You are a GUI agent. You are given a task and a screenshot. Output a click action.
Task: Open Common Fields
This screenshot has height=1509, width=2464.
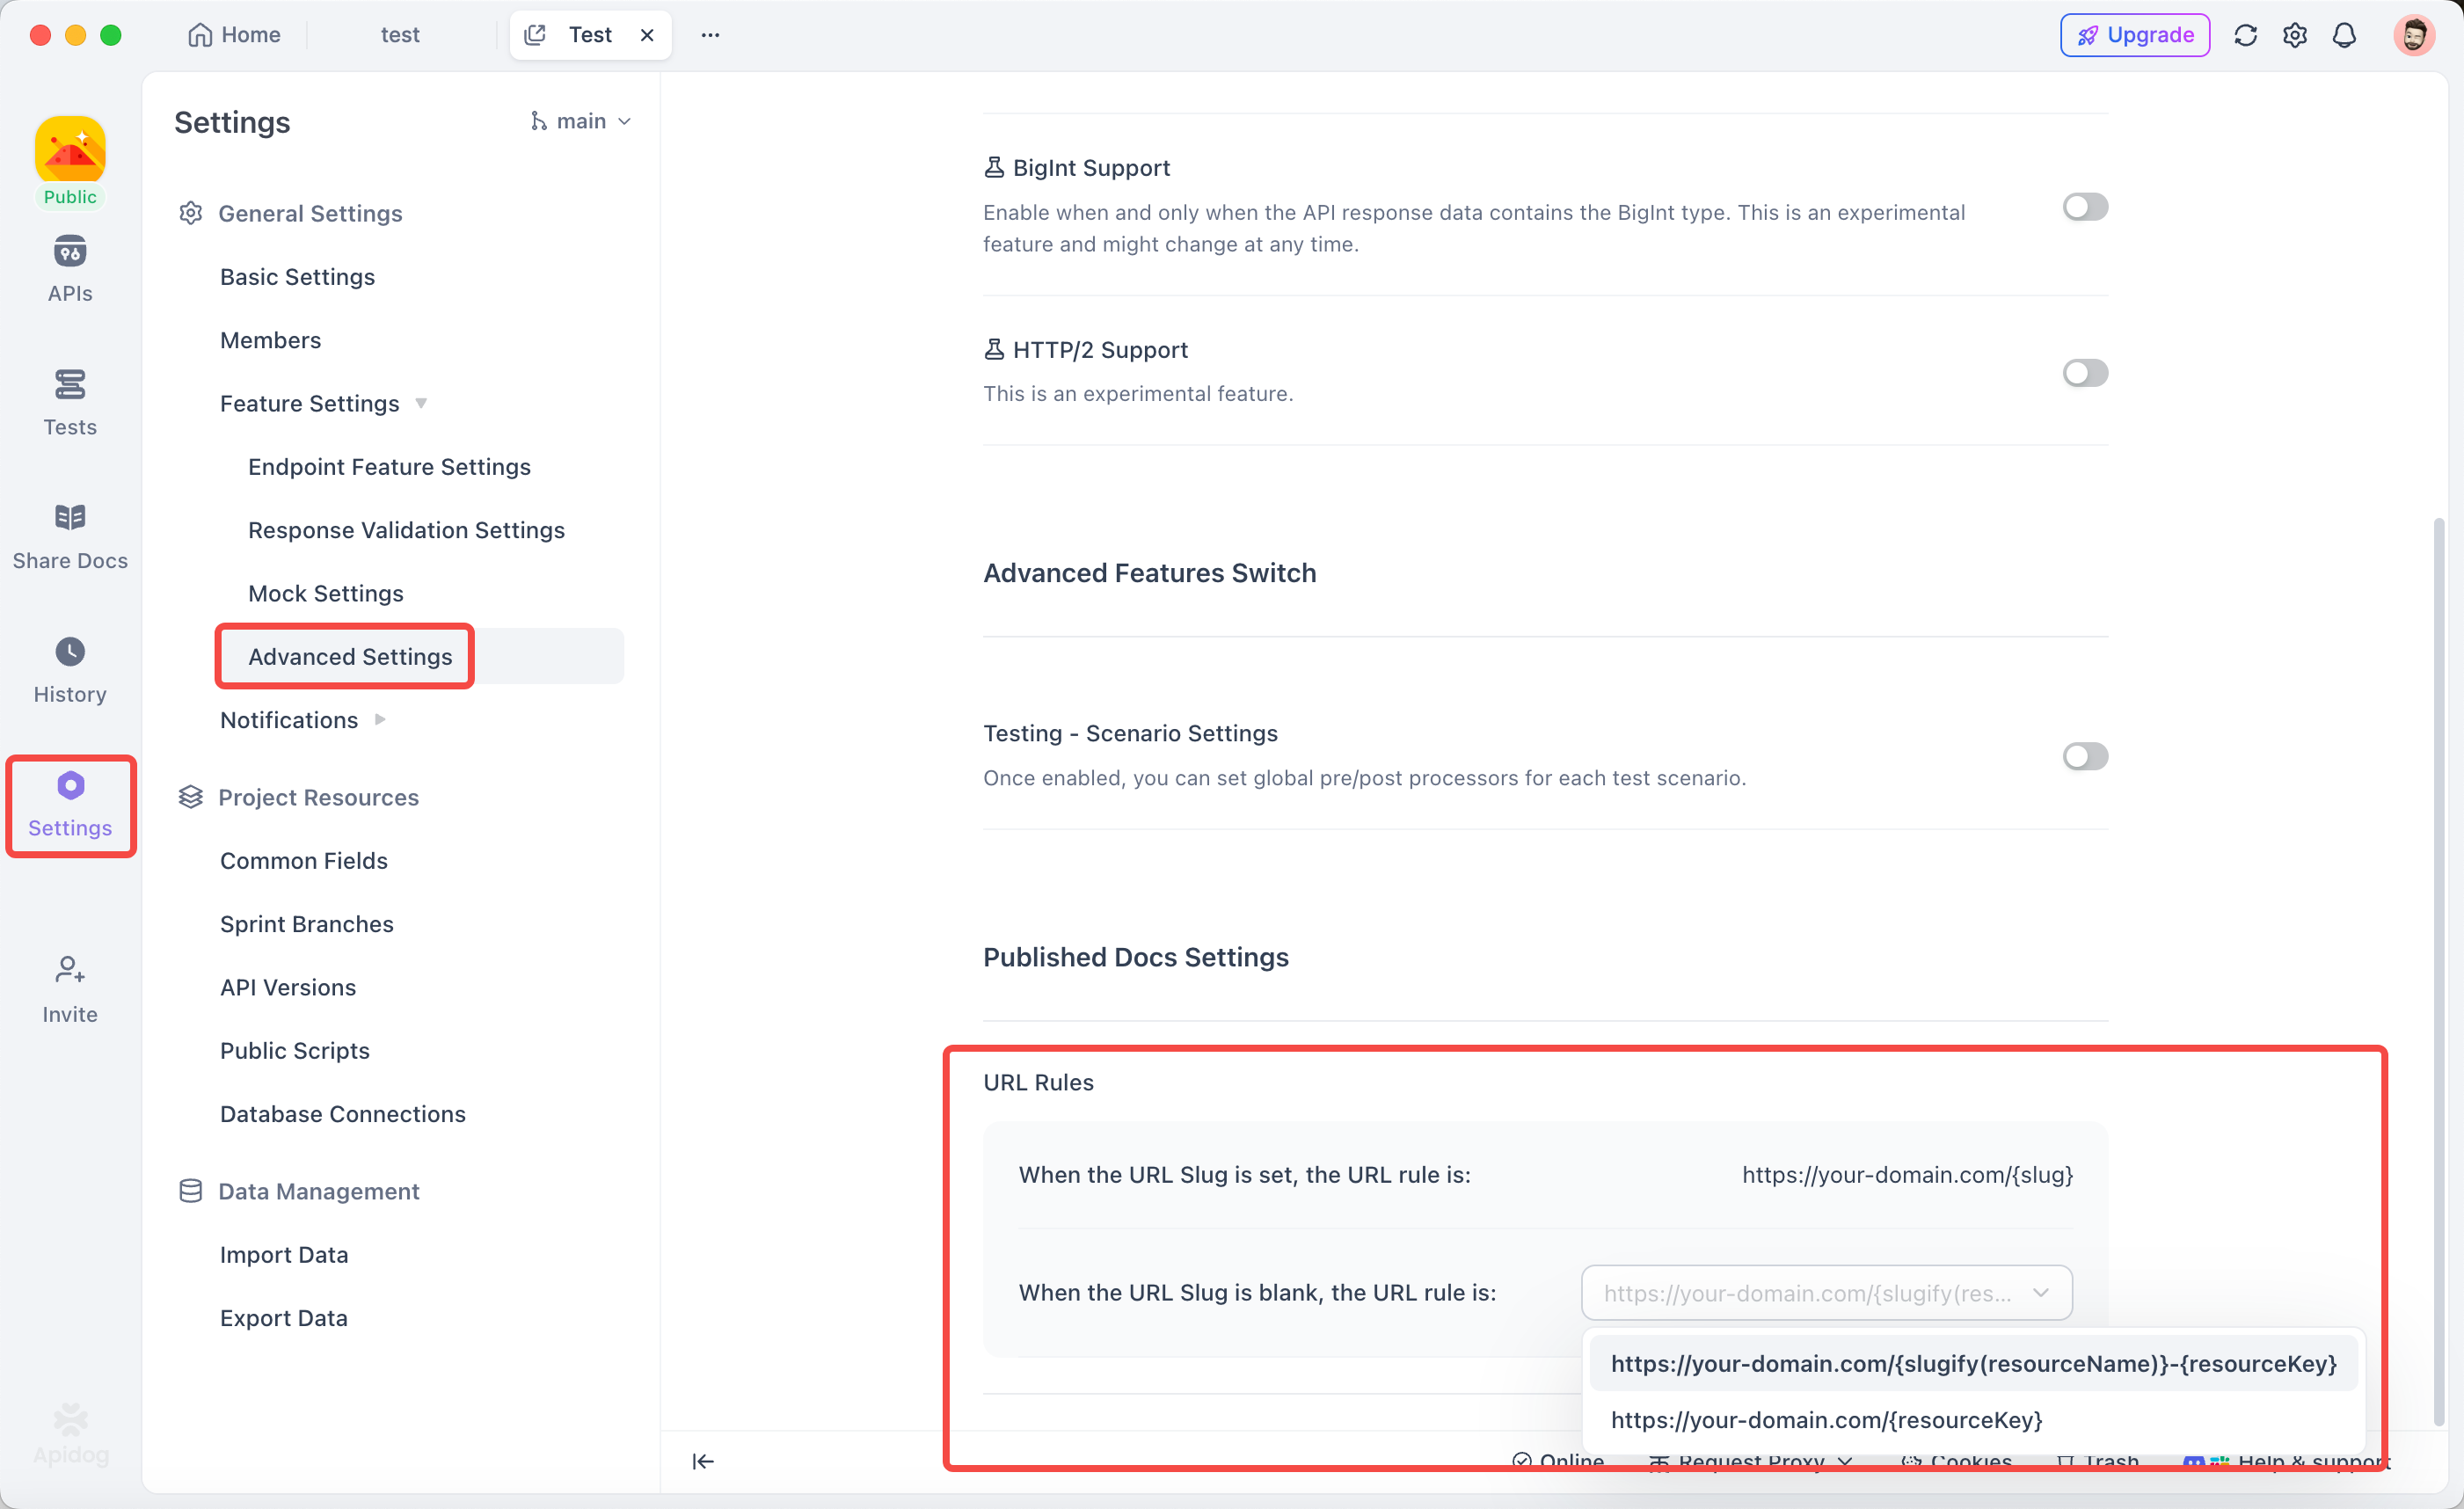tap(303, 860)
